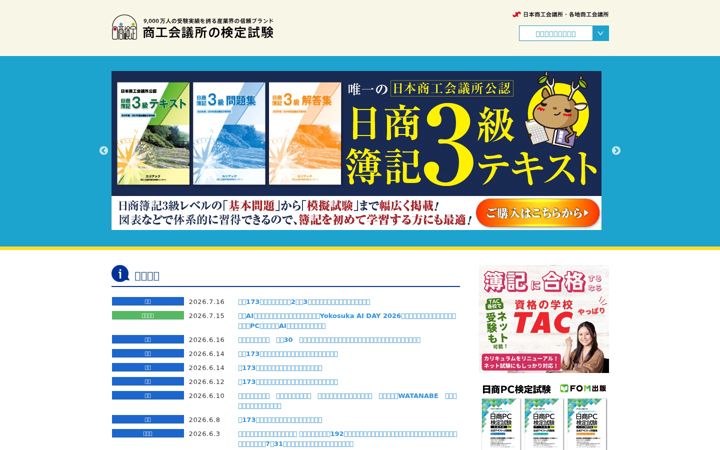Click the 日商PC検定試験 heading text
Screen dimensions: 720x450
516,389
